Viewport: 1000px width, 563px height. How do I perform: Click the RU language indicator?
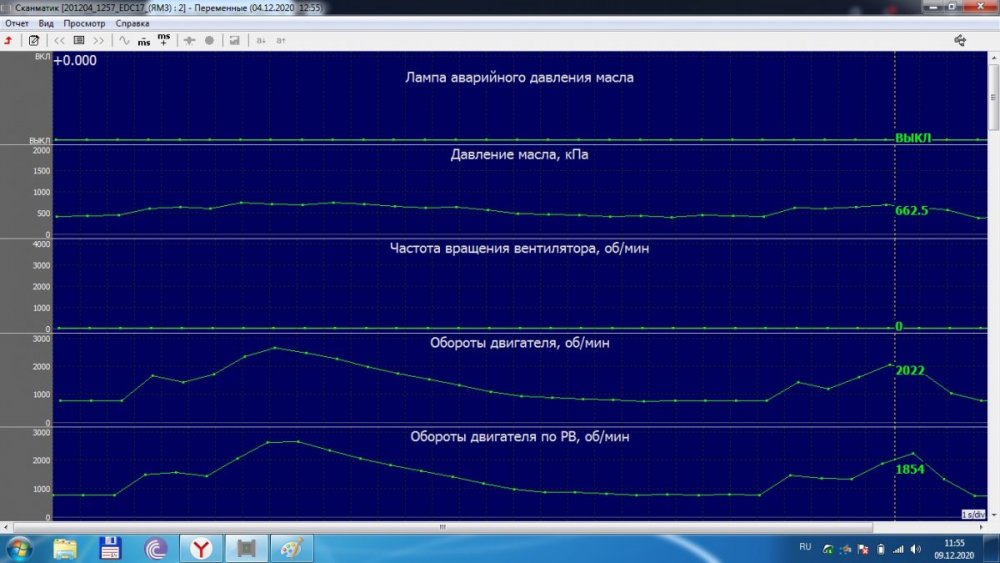[805, 547]
